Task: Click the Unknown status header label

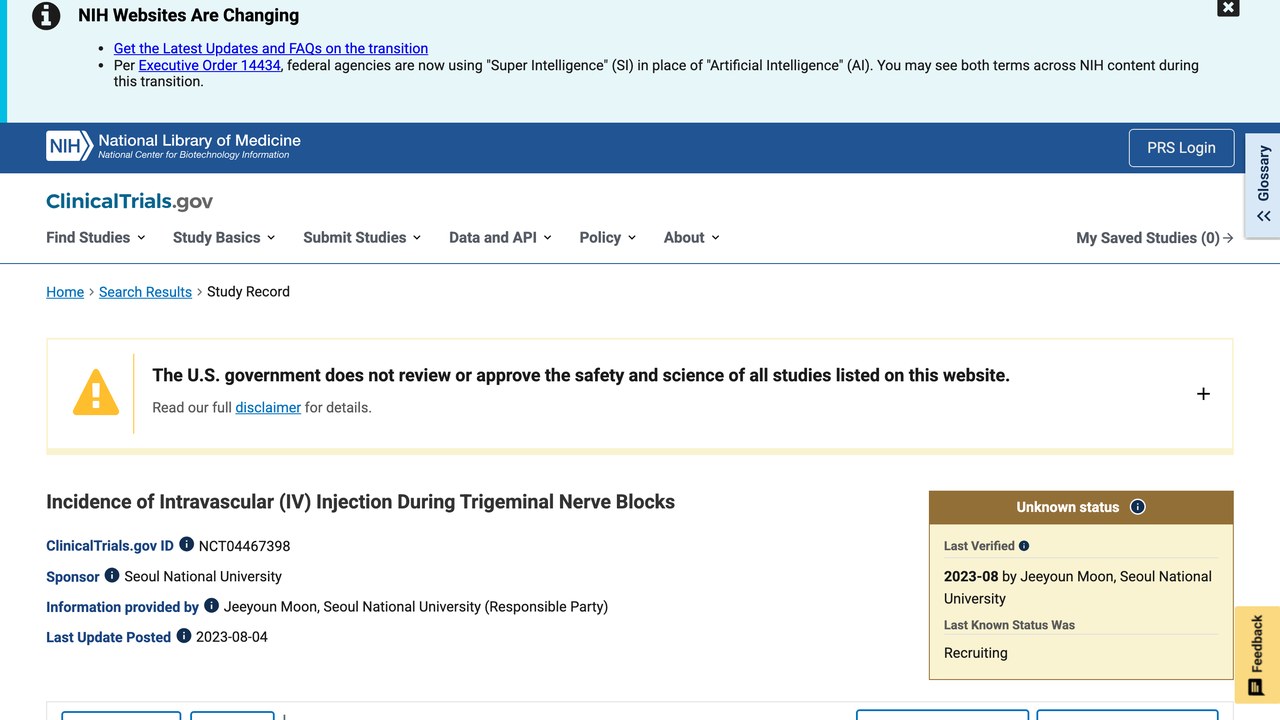Action: 1068,507
